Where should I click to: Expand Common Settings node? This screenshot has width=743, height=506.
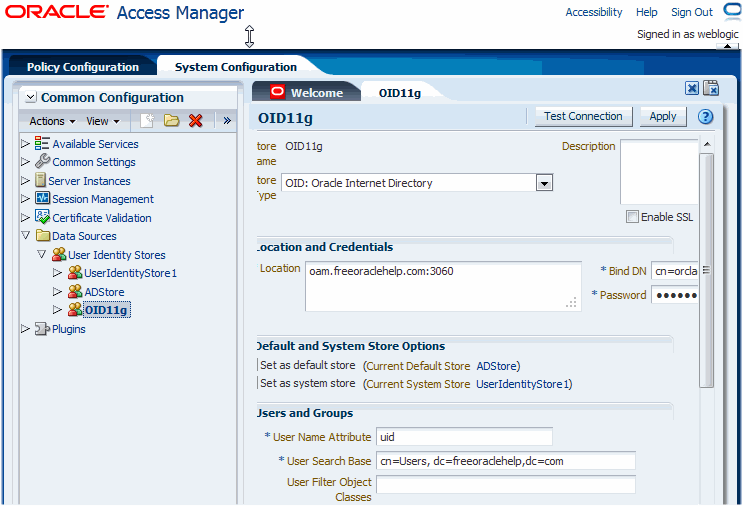(25, 162)
